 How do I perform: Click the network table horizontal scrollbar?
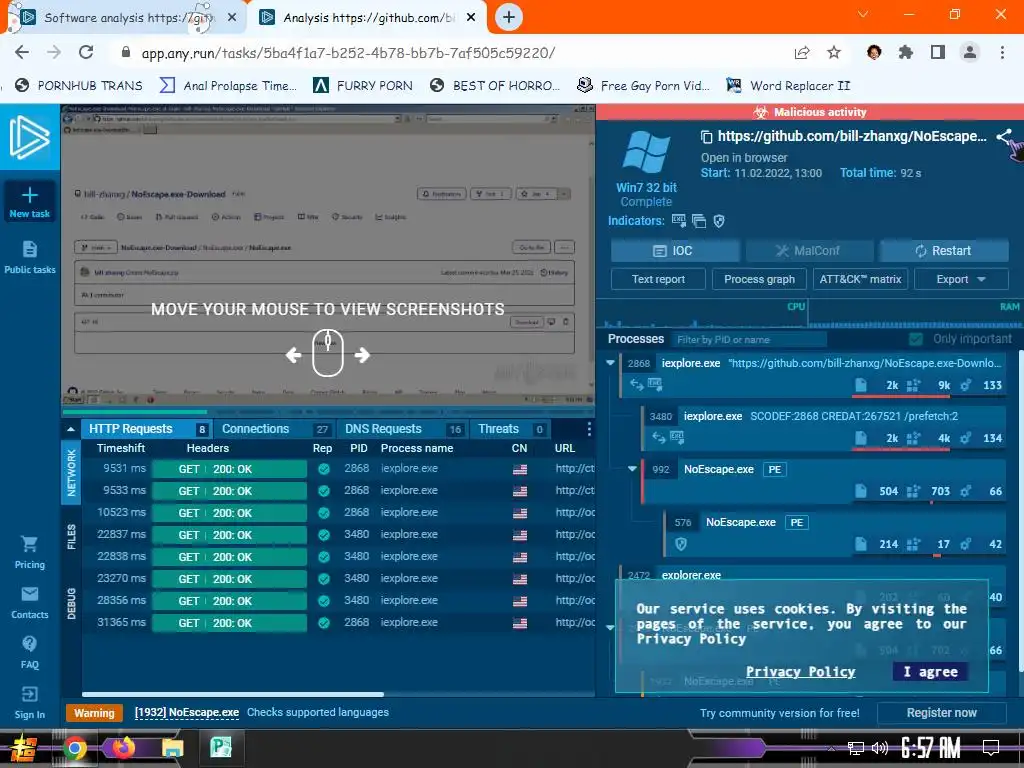(x=232, y=694)
